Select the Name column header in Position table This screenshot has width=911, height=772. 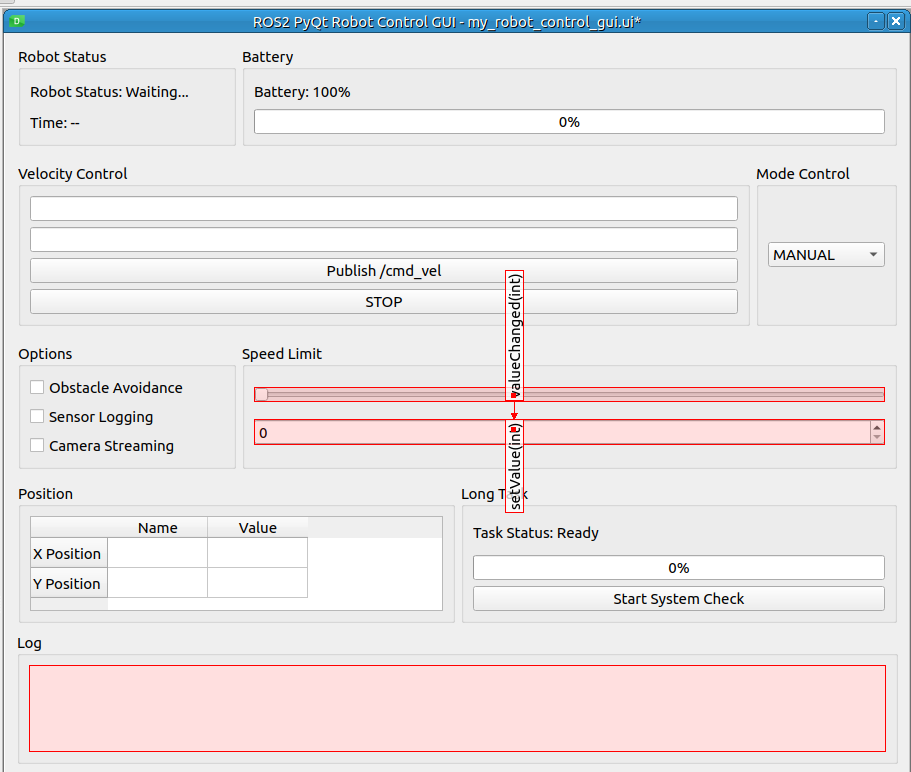(157, 527)
